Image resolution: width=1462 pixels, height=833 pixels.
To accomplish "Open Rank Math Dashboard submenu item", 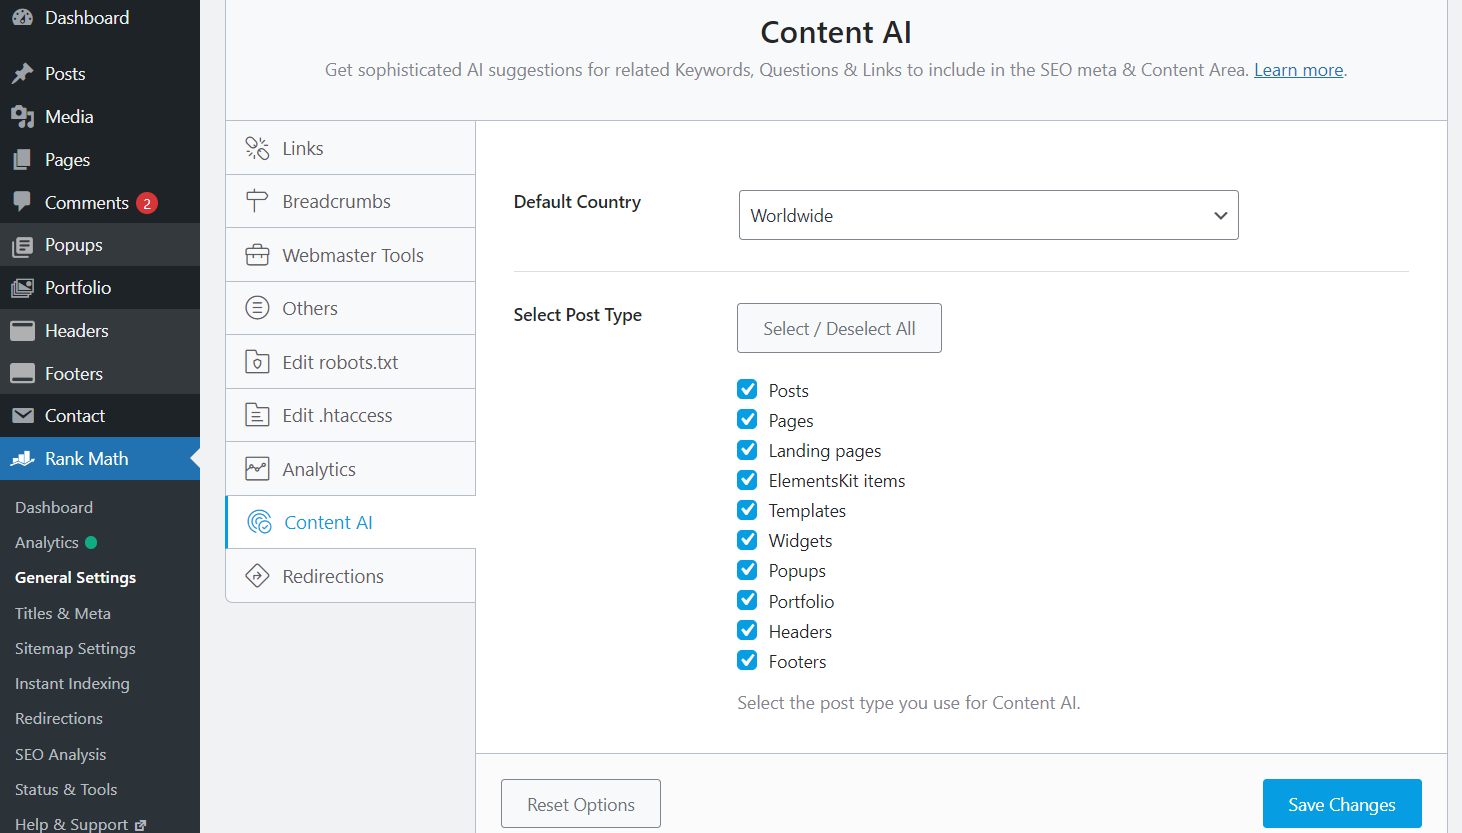I will 54,507.
